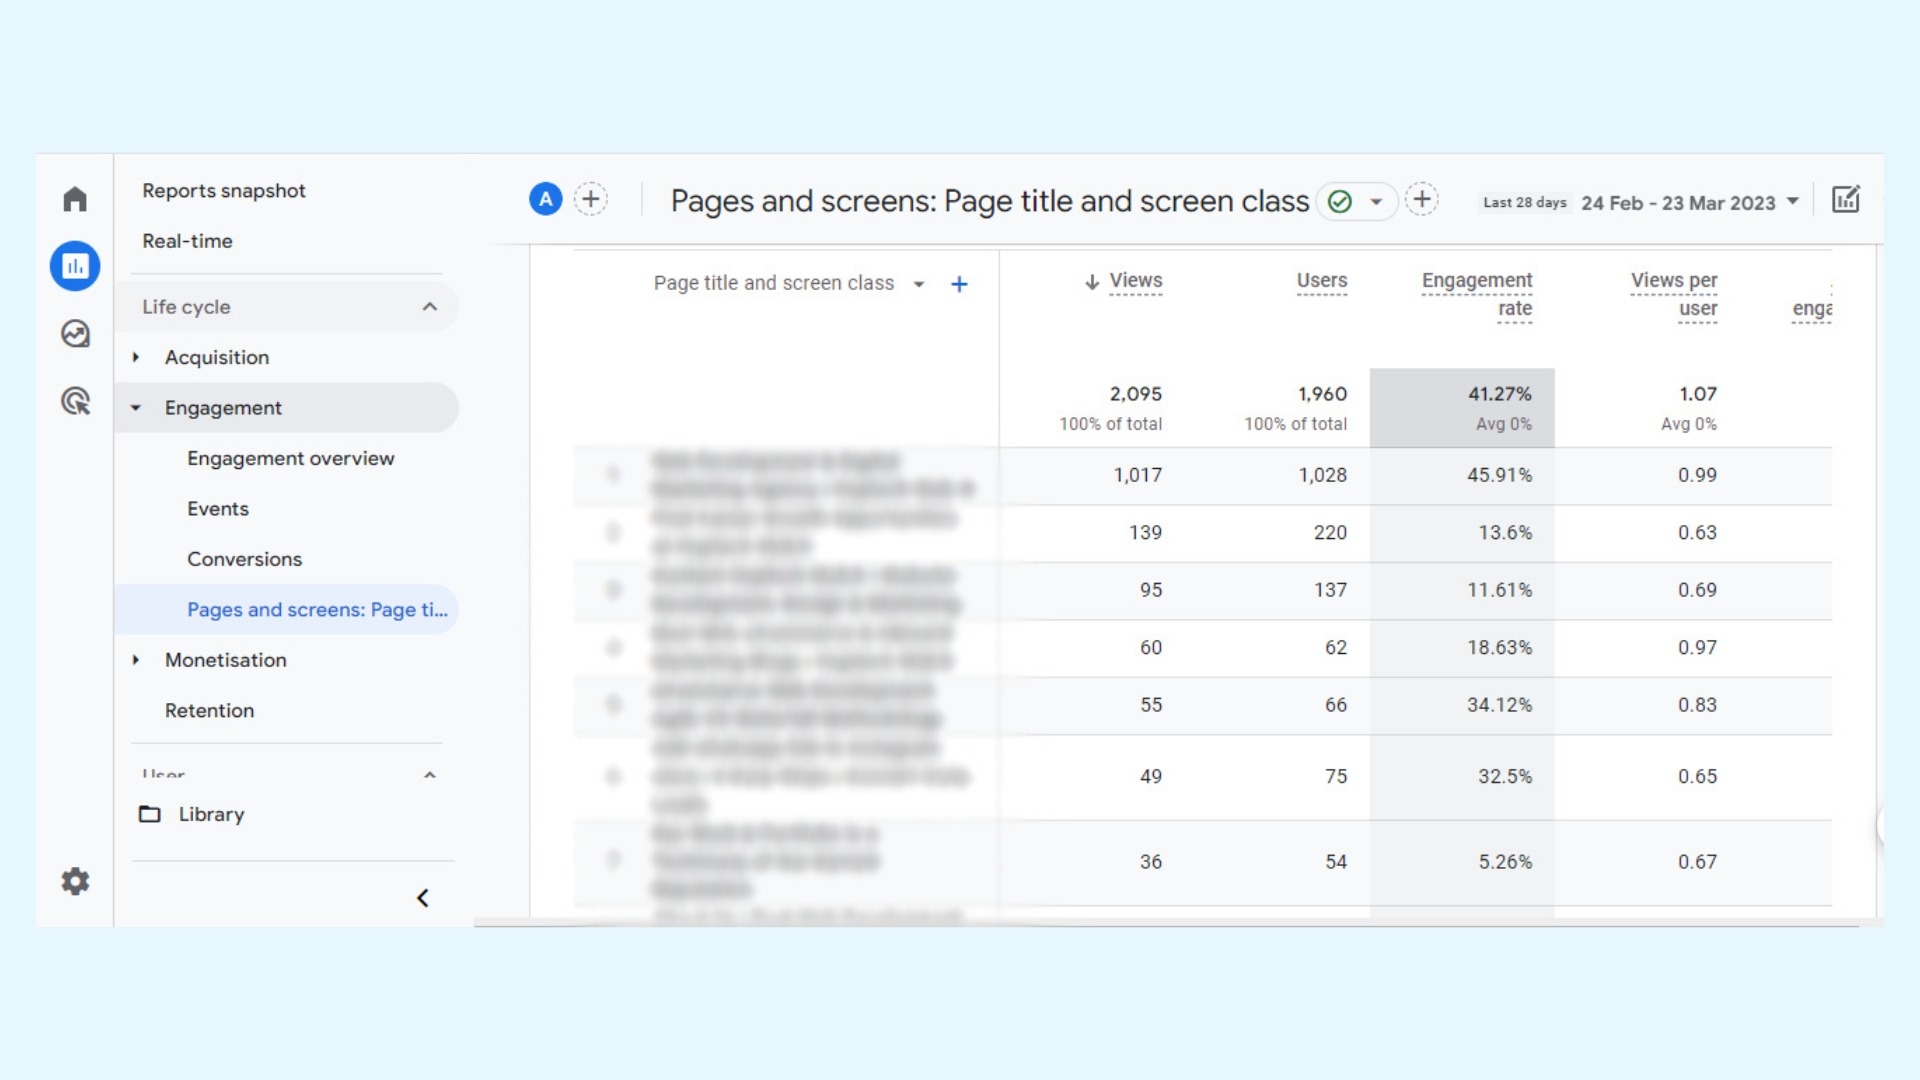The height and width of the screenshot is (1080, 1920).
Task: Expand the Acquisition section in sidebar
Action: pos(136,356)
